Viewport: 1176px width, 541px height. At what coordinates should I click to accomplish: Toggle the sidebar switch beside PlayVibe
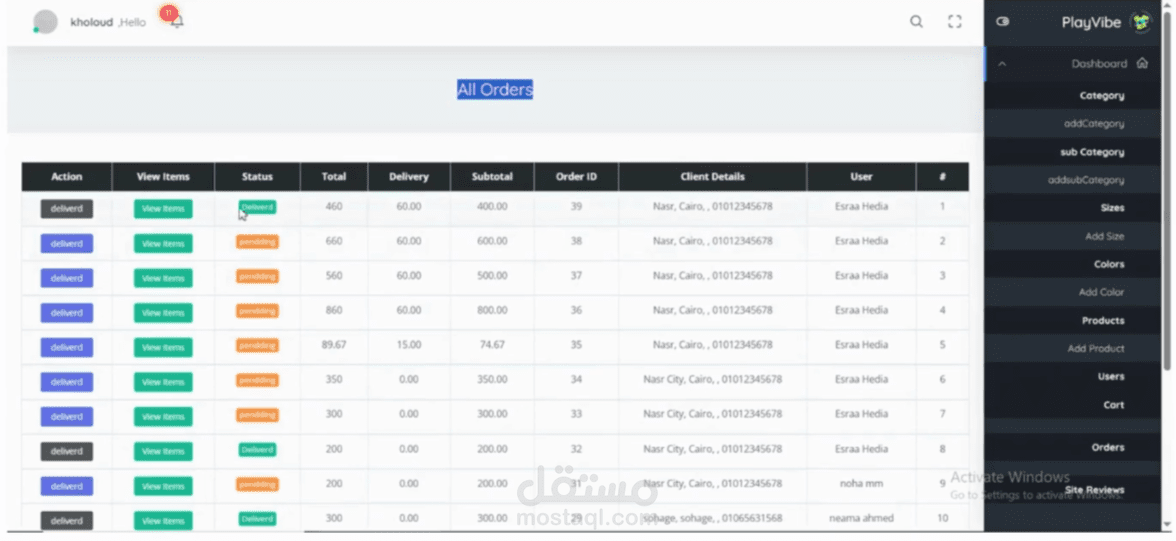pos(1003,22)
